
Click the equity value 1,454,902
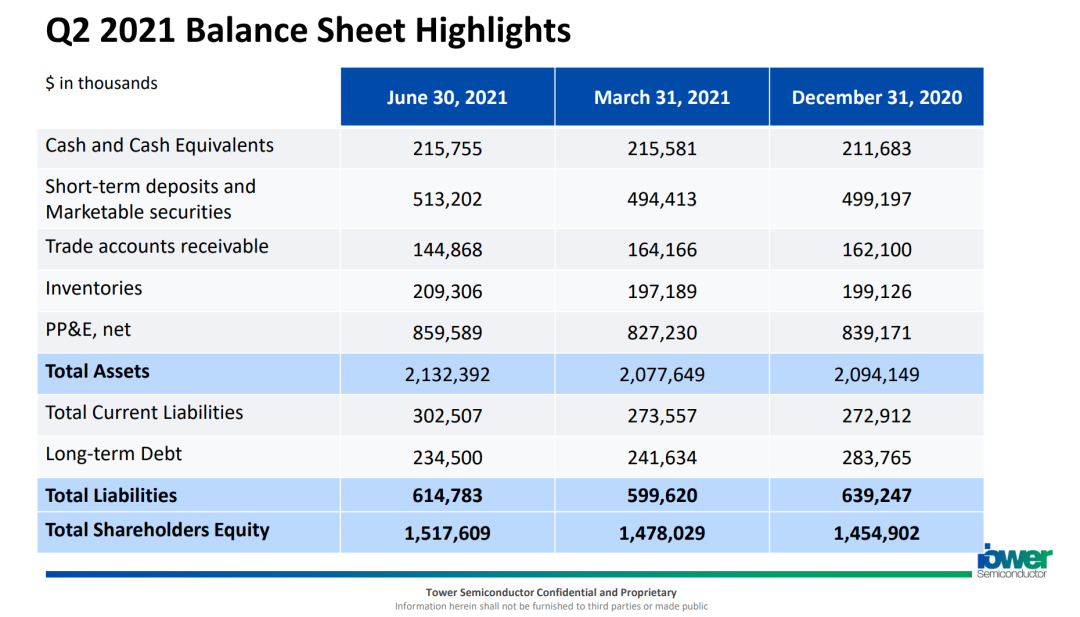[877, 533]
